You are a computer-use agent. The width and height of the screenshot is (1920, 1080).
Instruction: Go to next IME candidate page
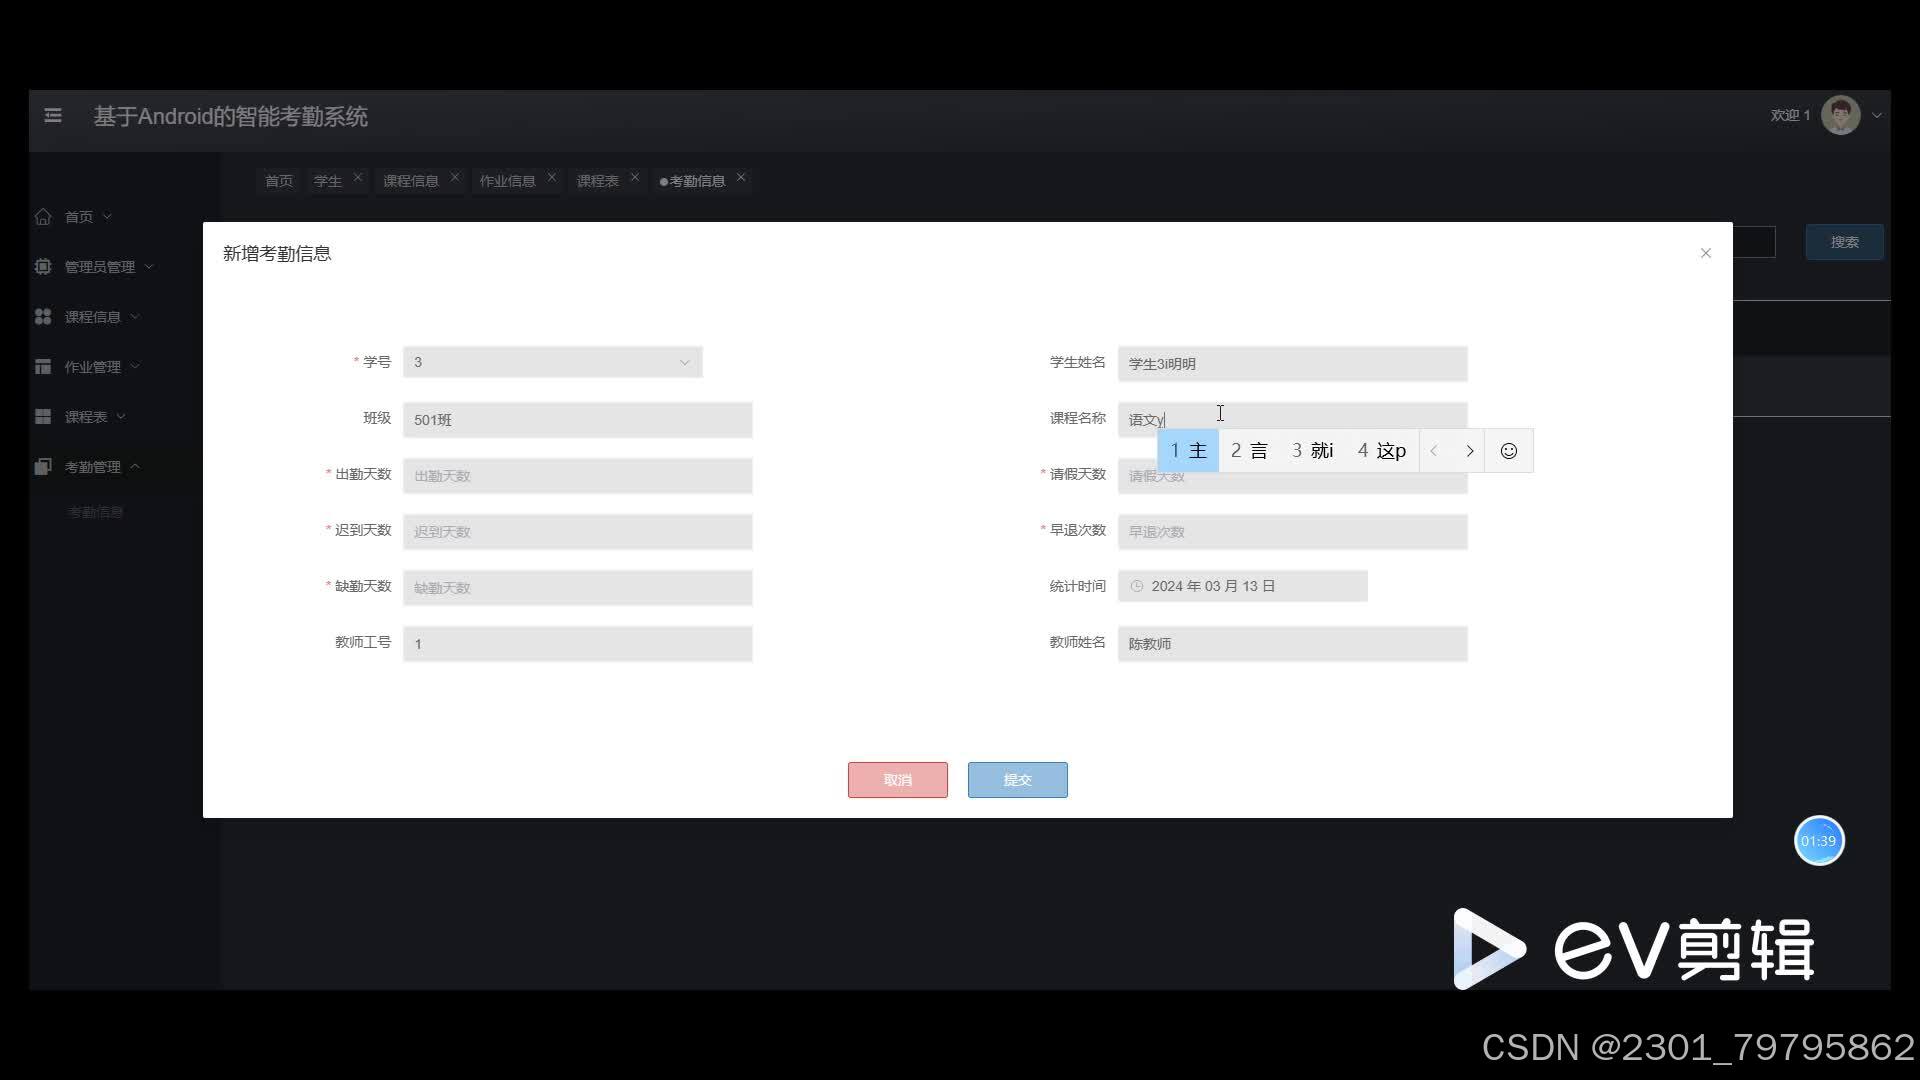[1469, 451]
